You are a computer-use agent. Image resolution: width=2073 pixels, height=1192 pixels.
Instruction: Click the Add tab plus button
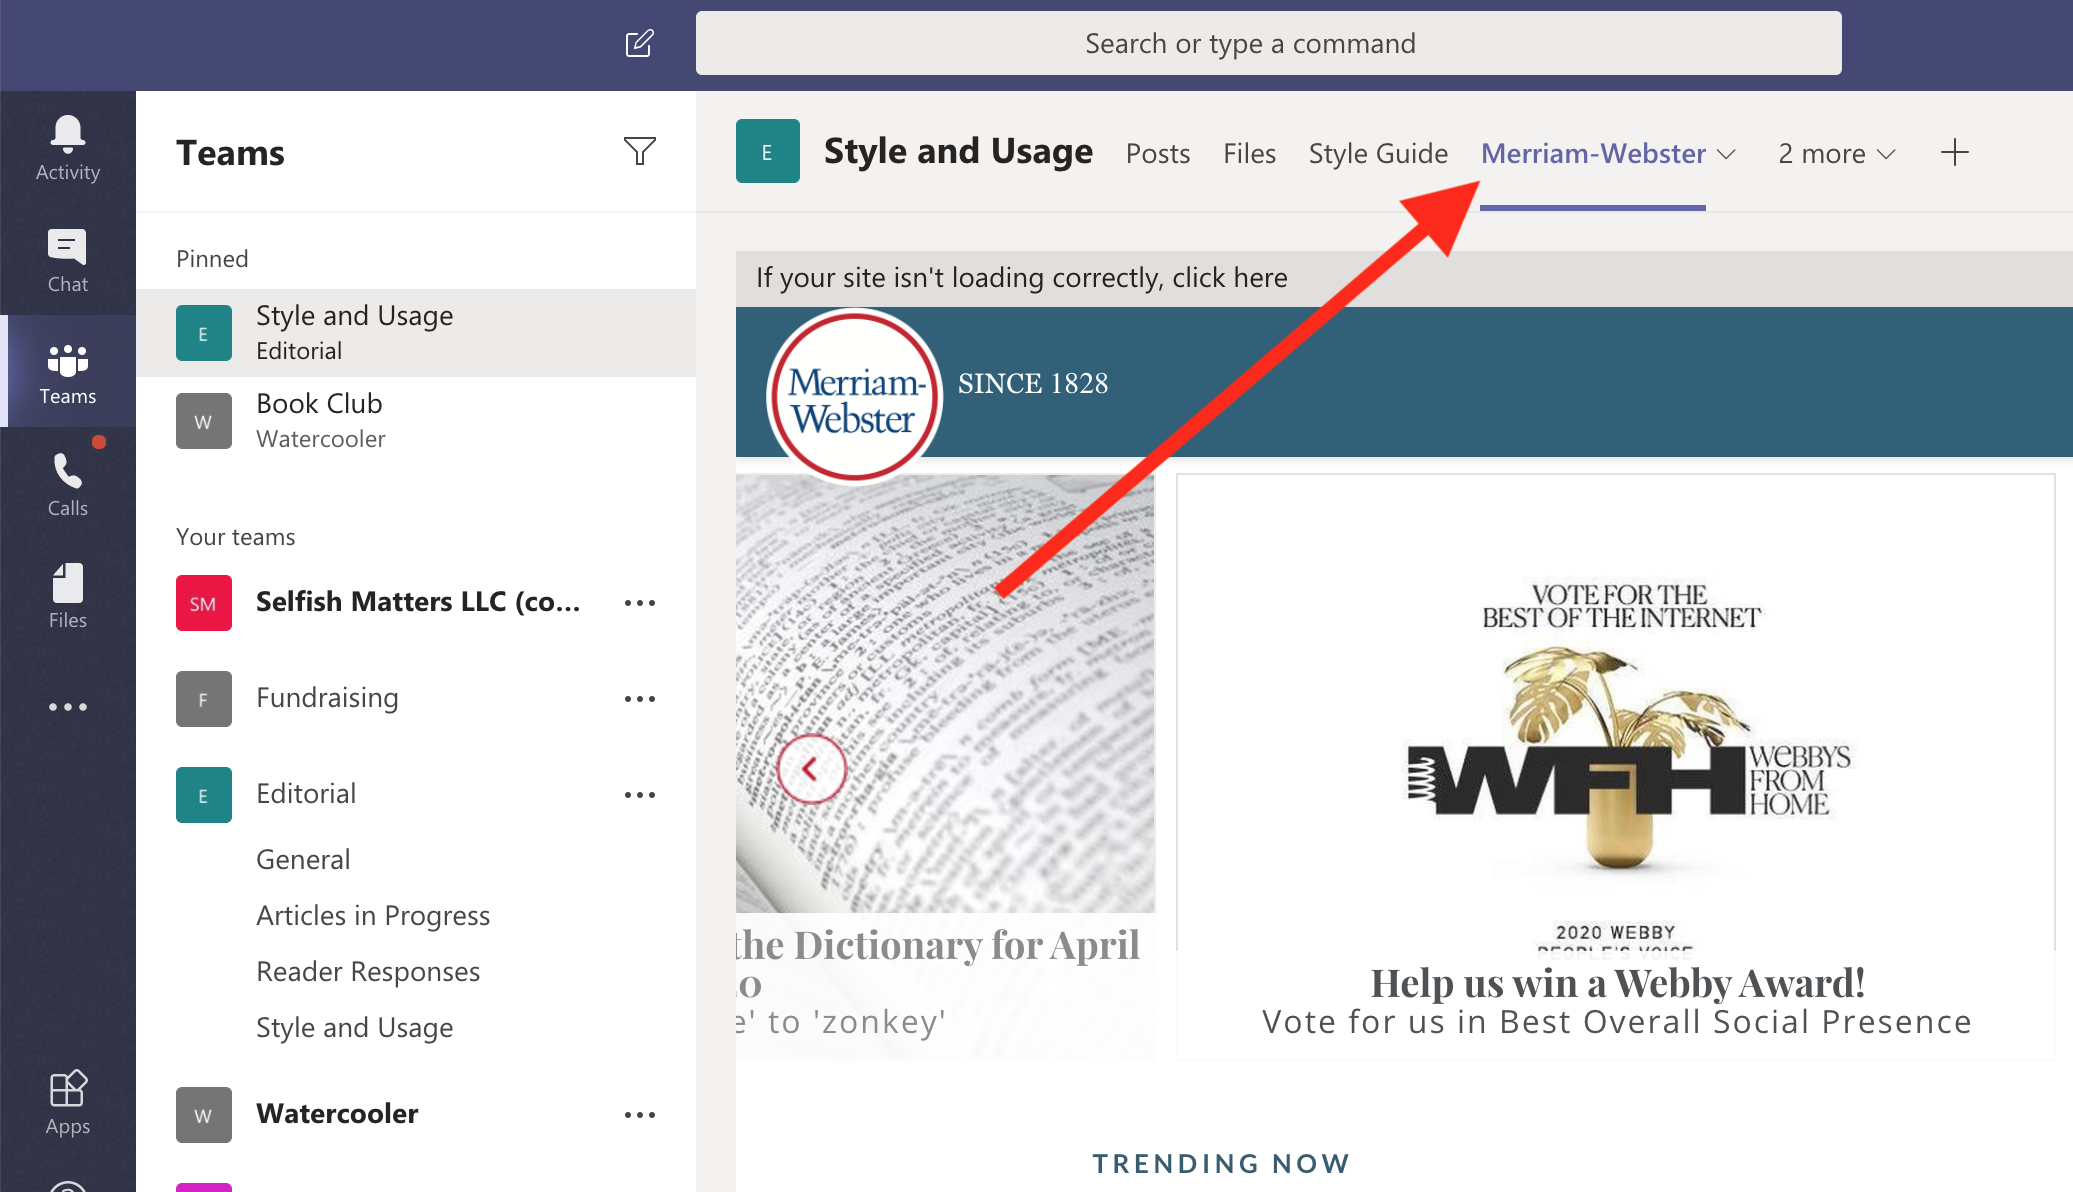pyautogui.click(x=1955, y=152)
